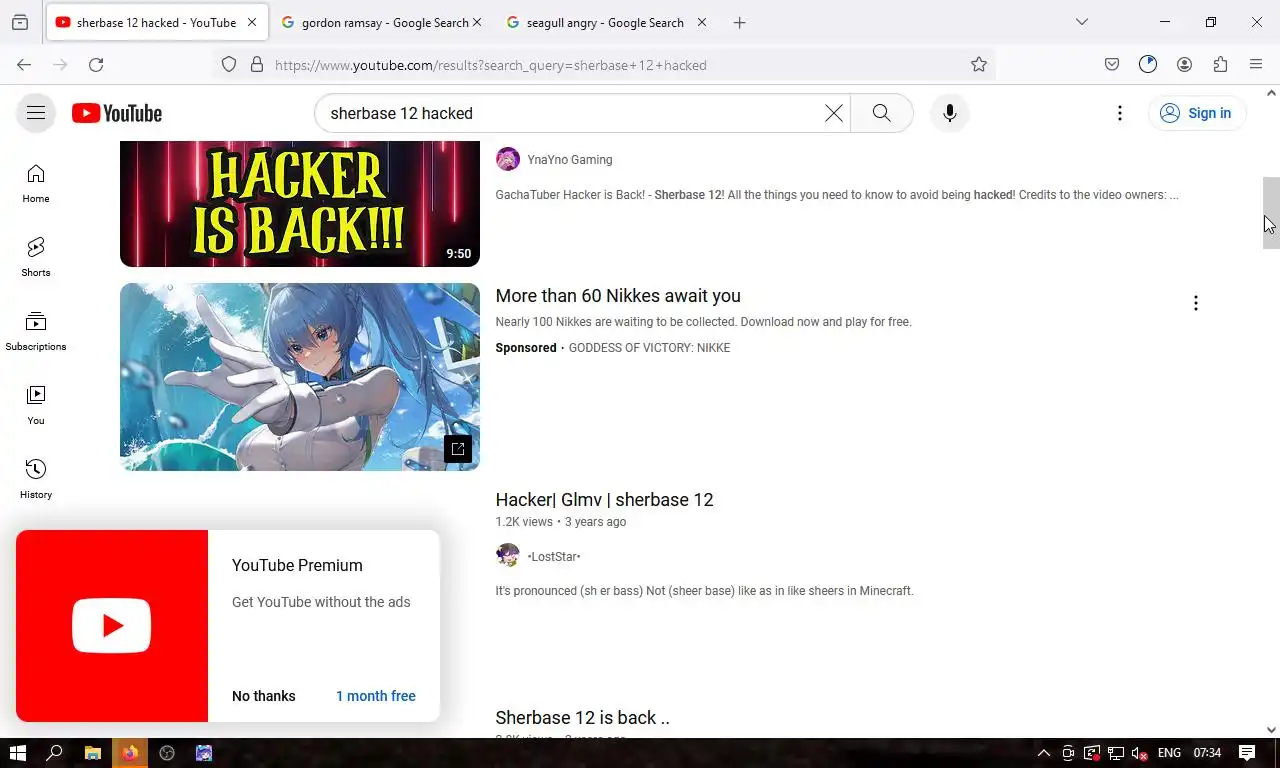Select the sherbase 12 hacked YouTube tab
Viewport: 1280px width, 768px height.
pyautogui.click(x=156, y=22)
